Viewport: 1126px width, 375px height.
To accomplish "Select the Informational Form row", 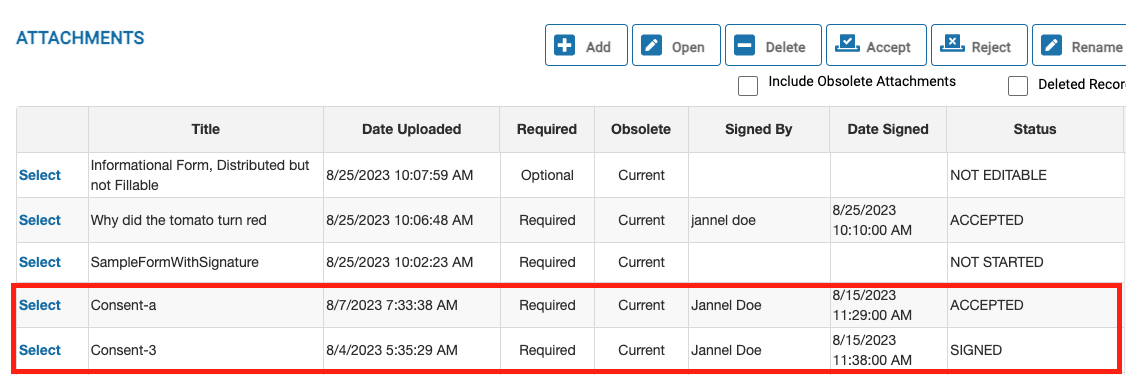I will coord(39,175).
